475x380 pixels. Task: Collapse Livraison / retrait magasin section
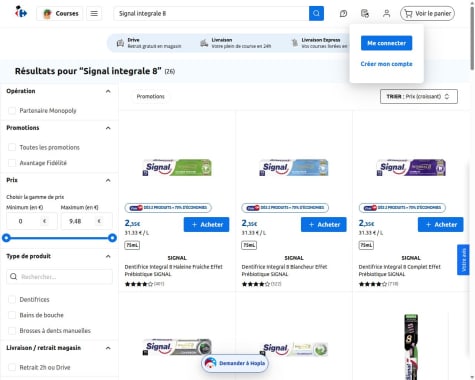(108, 348)
